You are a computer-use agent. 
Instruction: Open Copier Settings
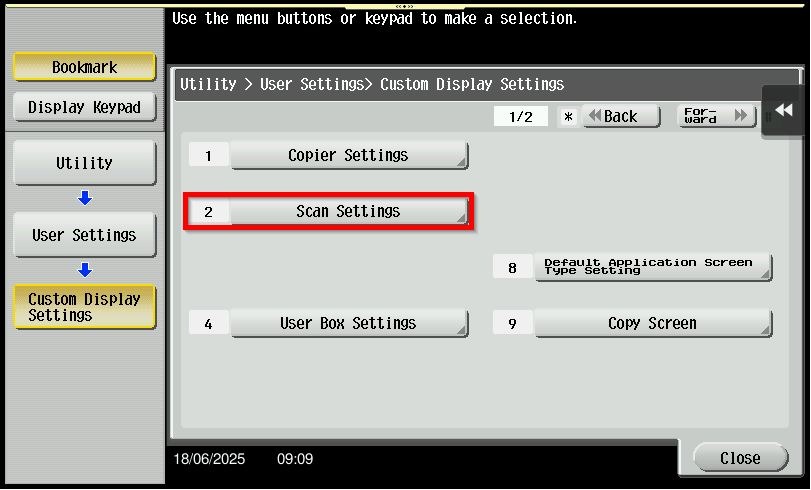348,156
